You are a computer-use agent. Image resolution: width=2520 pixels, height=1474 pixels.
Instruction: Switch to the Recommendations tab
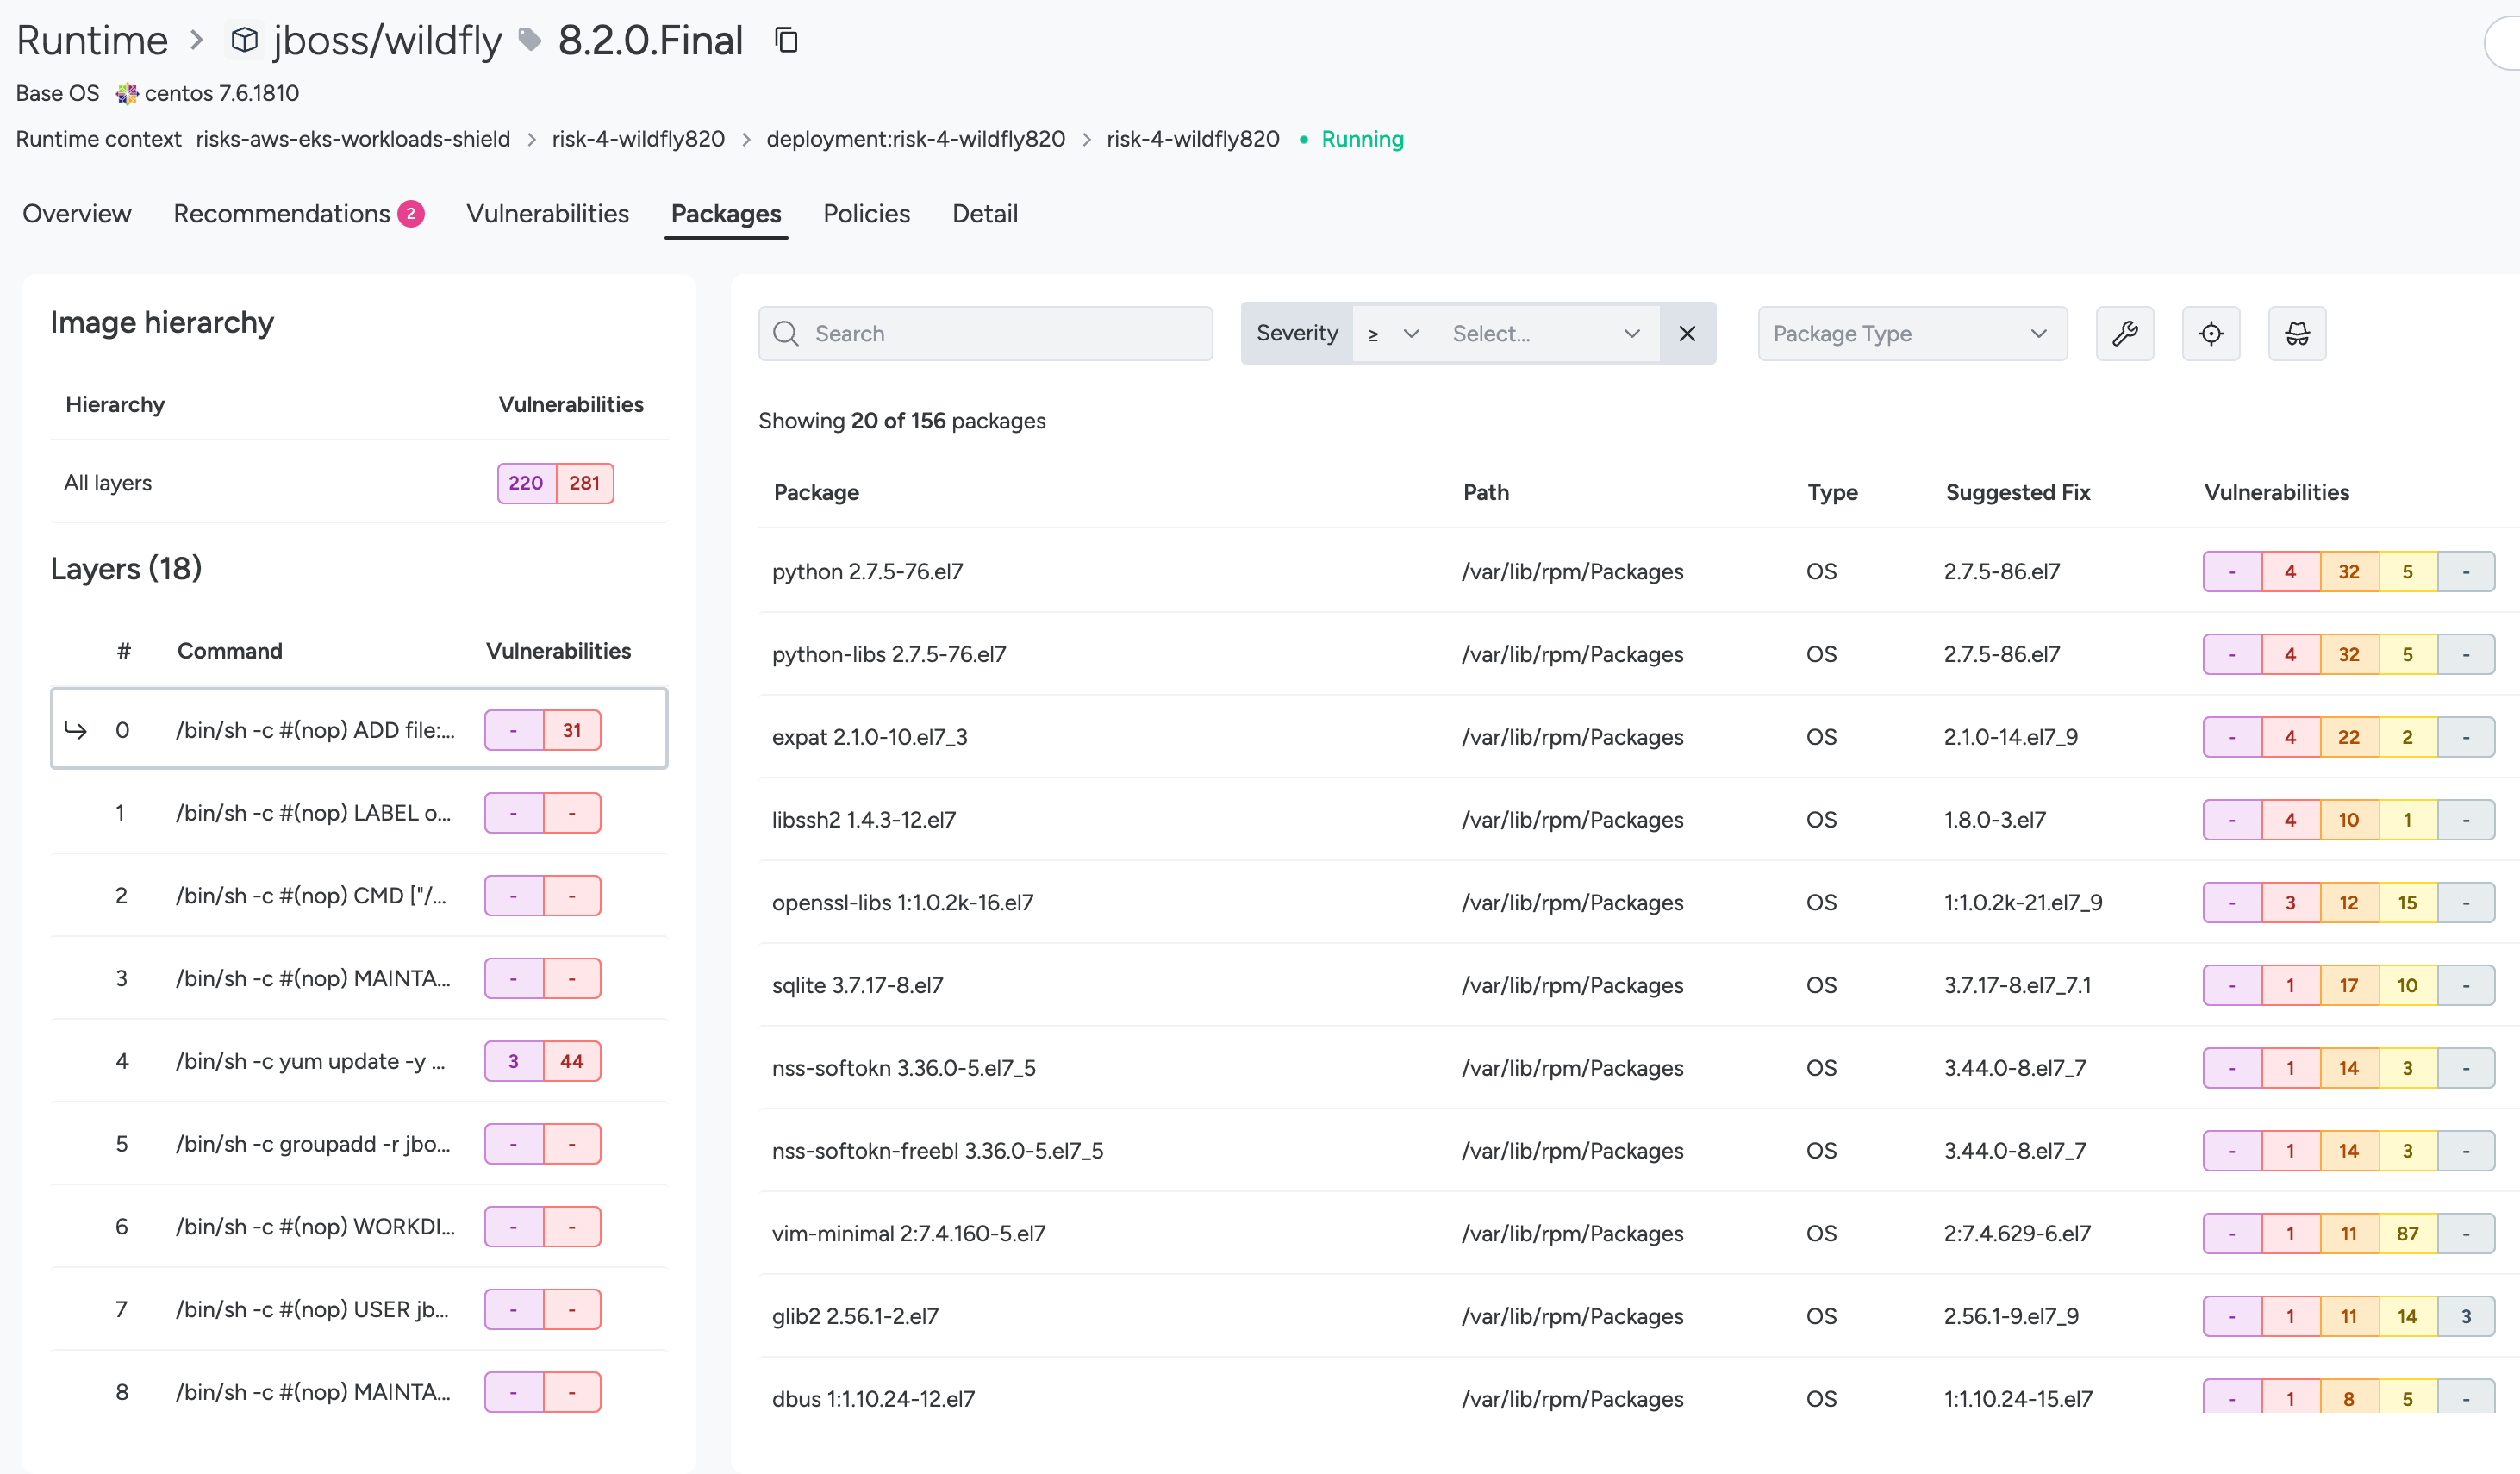pyautogui.click(x=298, y=213)
